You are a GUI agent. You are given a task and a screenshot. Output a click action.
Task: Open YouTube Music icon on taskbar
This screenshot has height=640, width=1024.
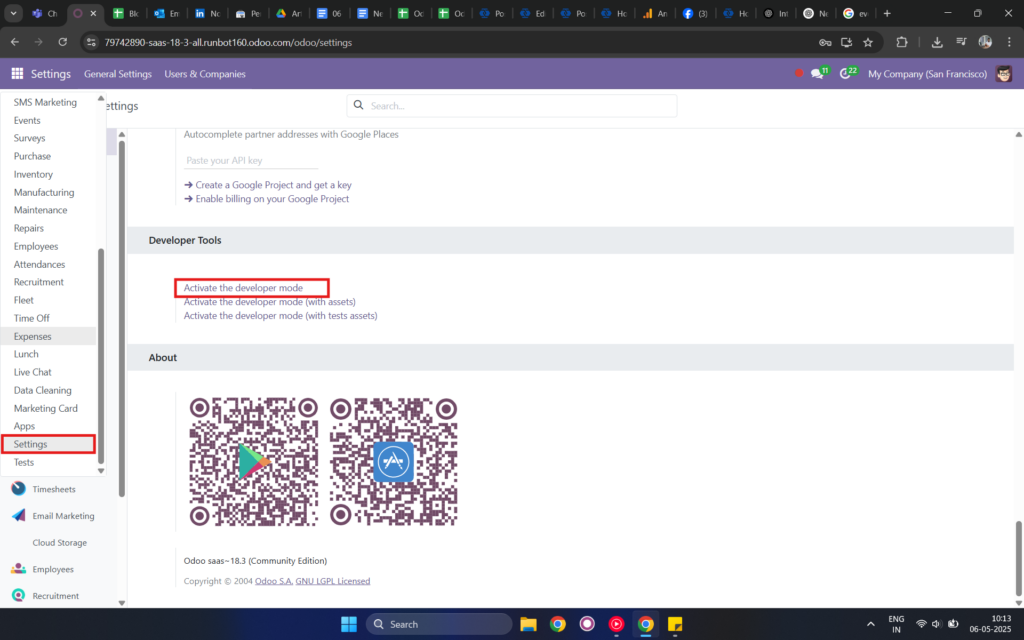click(x=616, y=624)
